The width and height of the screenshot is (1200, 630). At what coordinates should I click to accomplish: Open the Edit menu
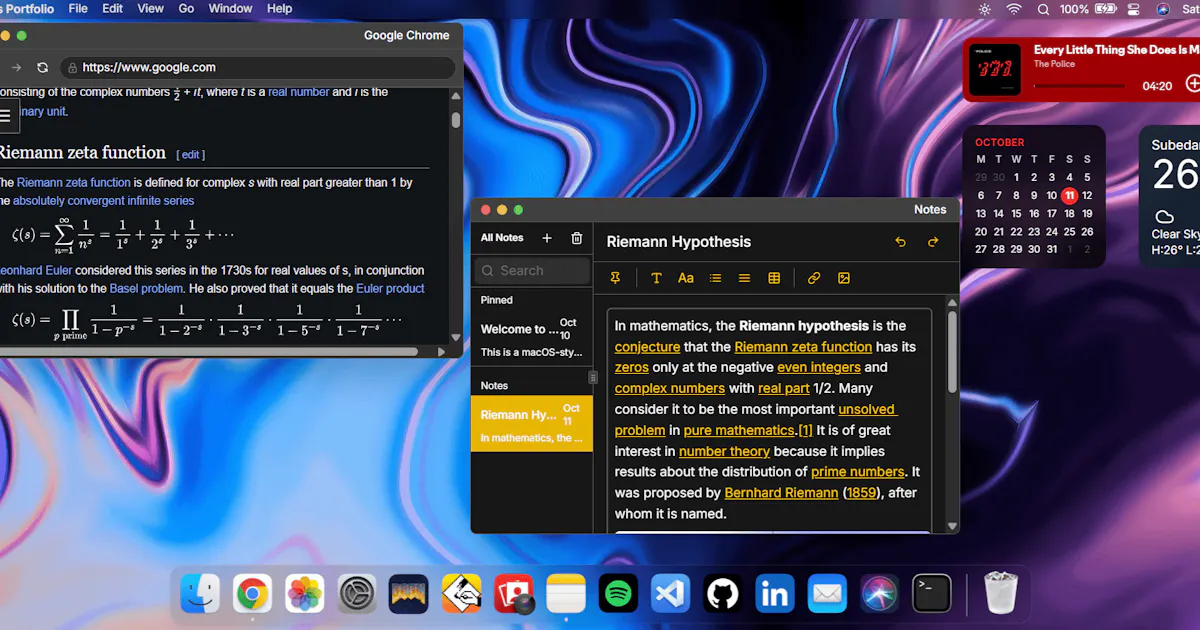click(113, 8)
